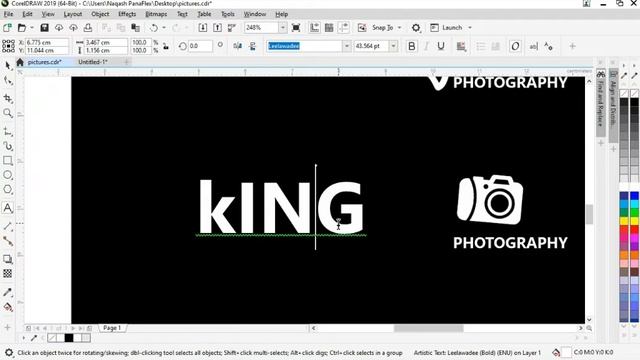
Task: Click the Full-screen preview icon
Action: (296, 28)
